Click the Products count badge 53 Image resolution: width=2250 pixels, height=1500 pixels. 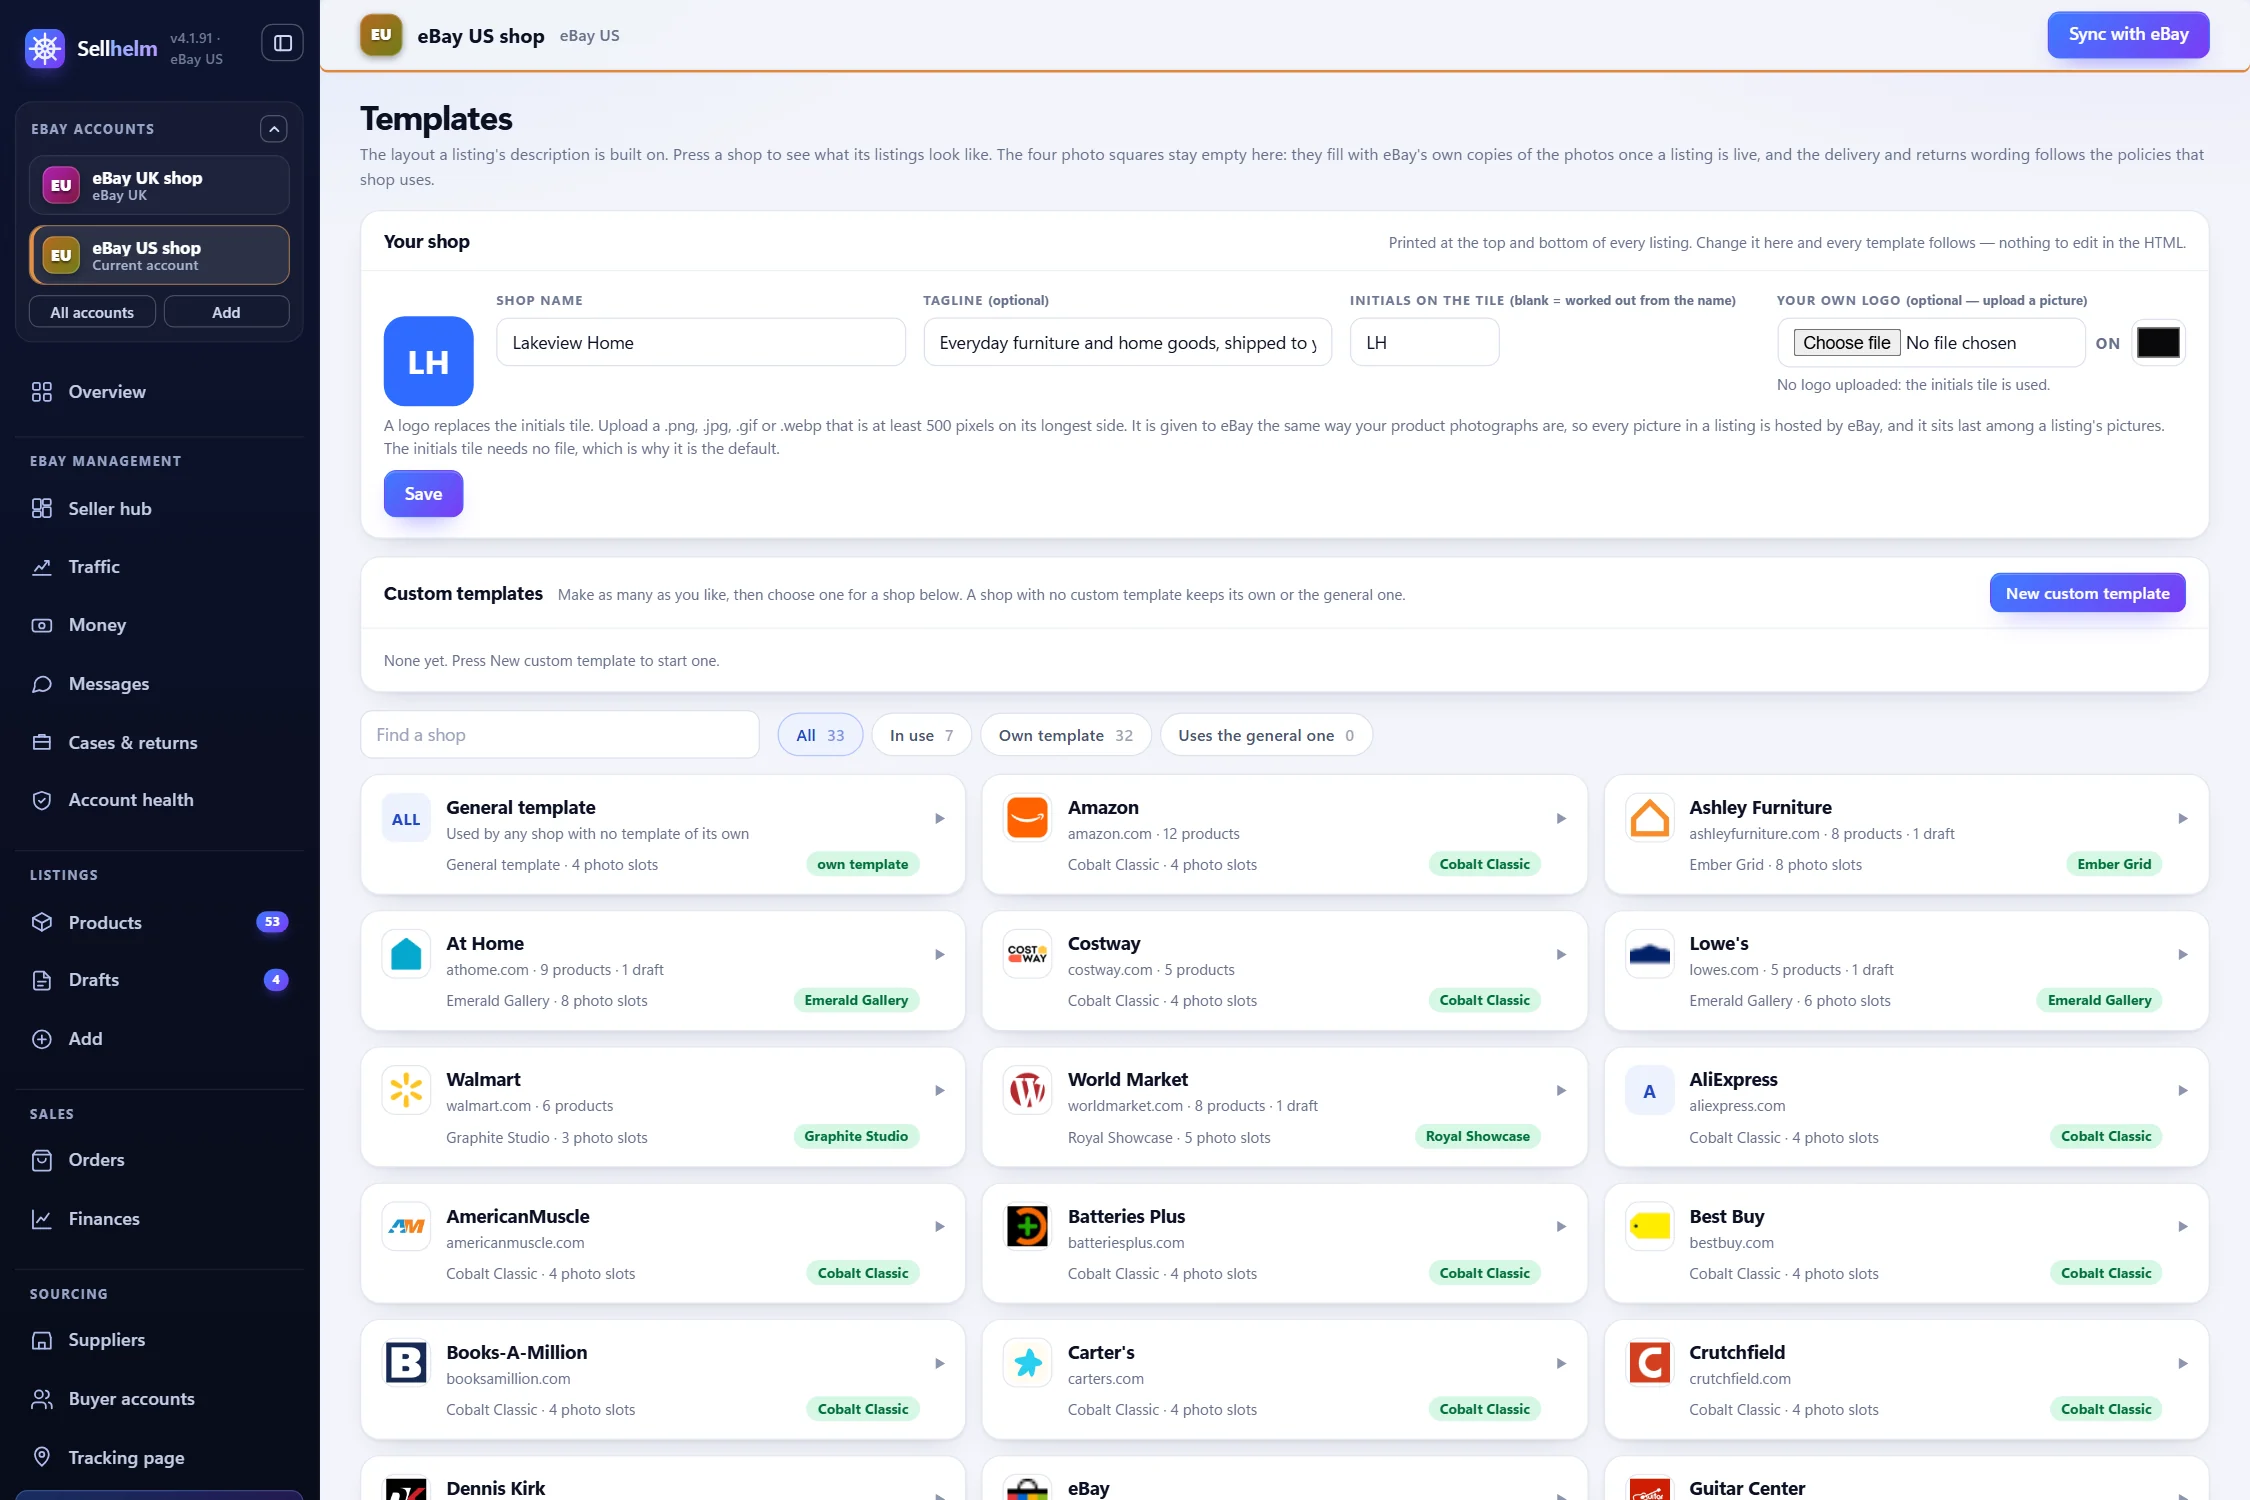tap(272, 922)
